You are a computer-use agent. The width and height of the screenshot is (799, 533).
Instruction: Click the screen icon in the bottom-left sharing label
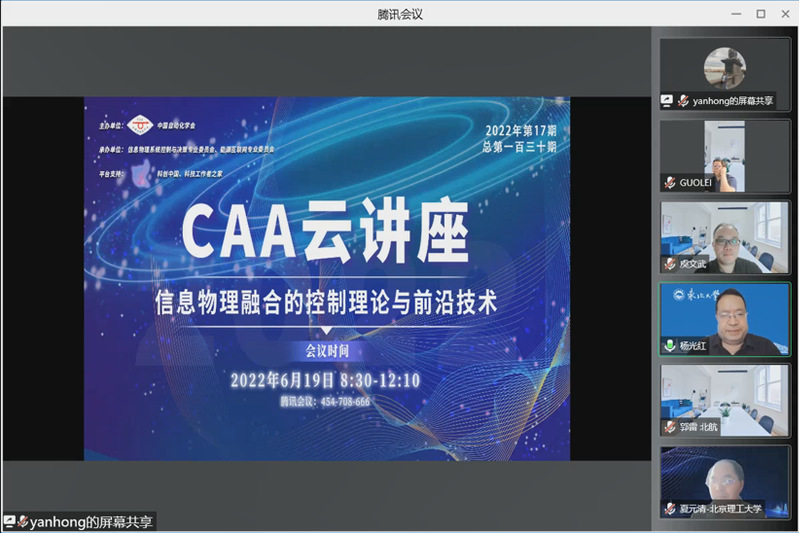tap(9, 522)
